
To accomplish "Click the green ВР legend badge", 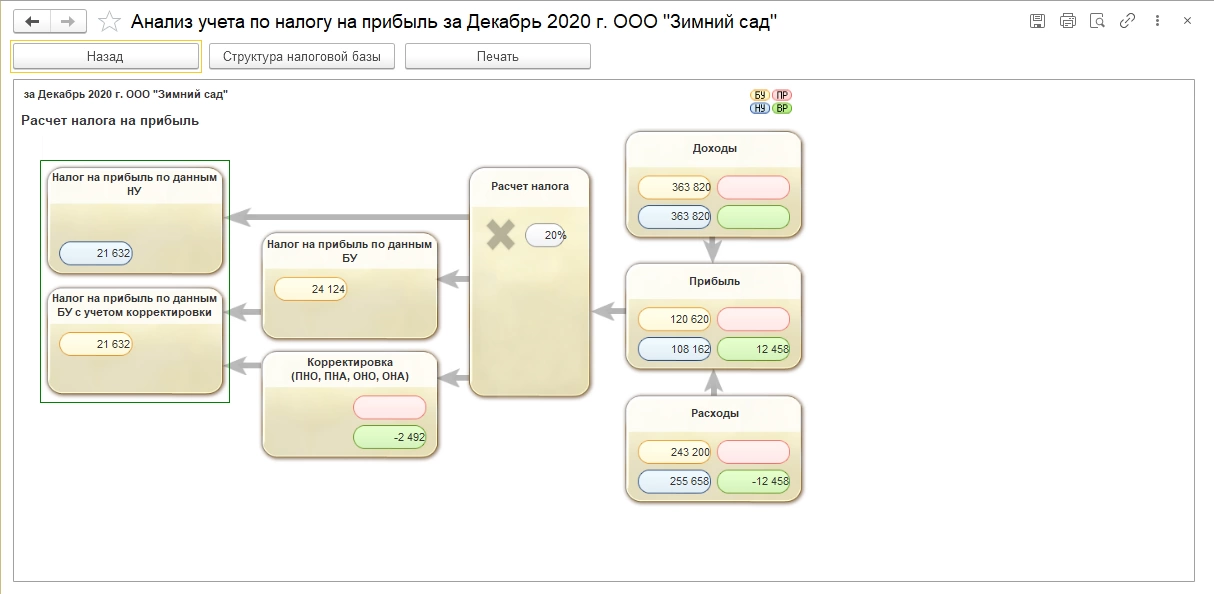I will (782, 108).
